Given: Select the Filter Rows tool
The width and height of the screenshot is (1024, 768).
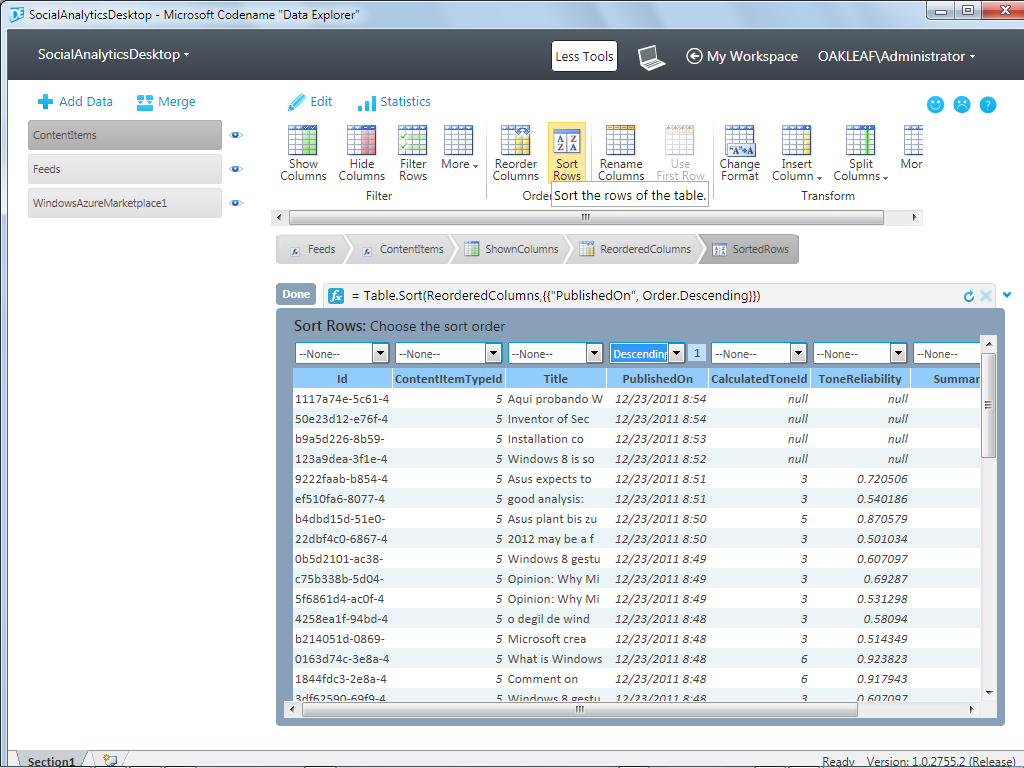Looking at the screenshot, I should 413,153.
